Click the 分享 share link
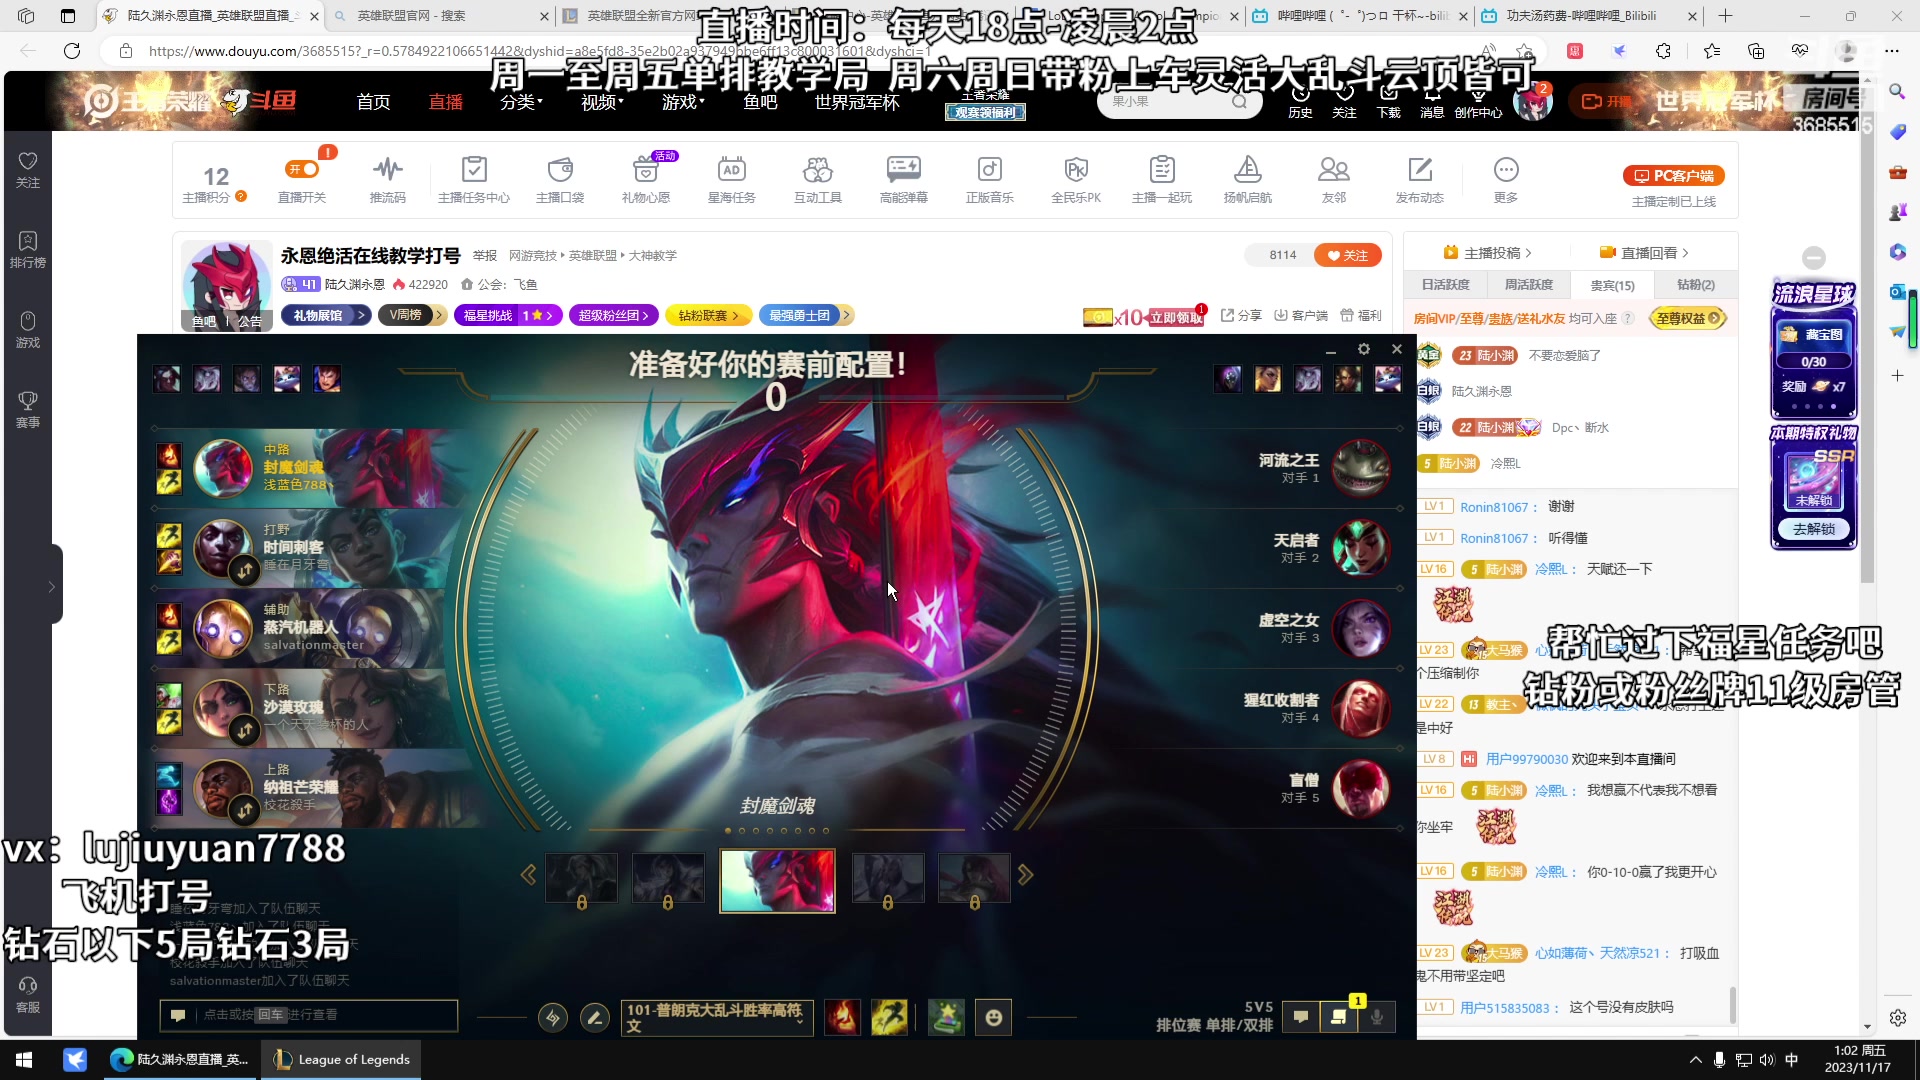 [1241, 316]
